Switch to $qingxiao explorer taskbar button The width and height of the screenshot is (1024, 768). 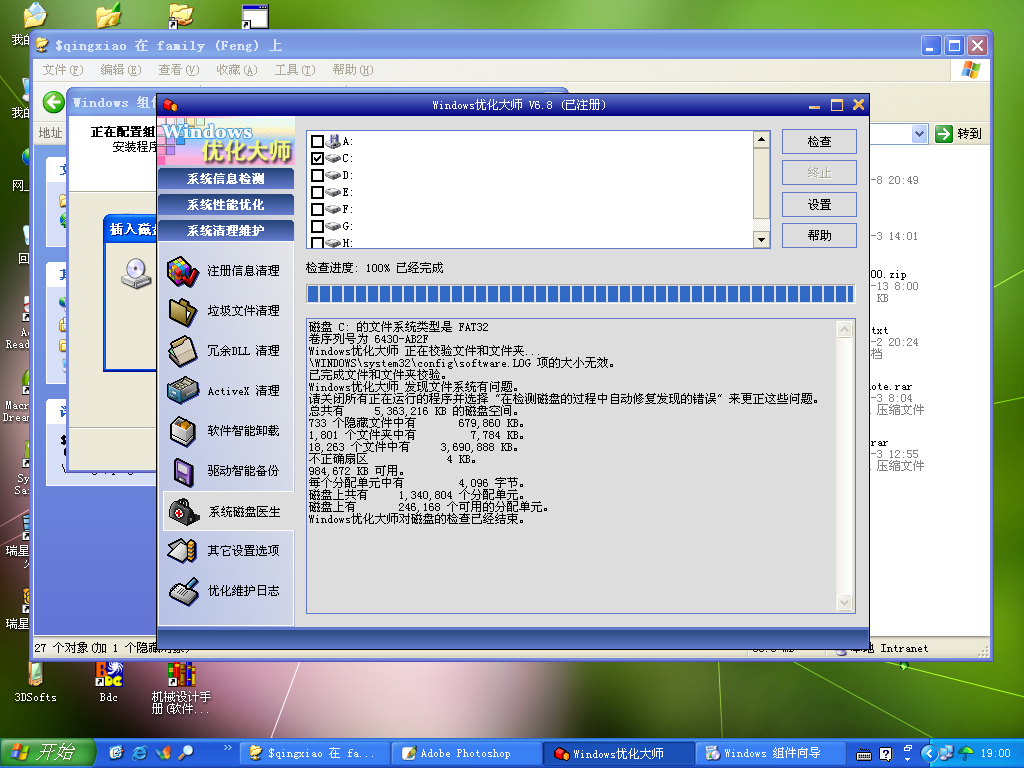click(x=315, y=754)
